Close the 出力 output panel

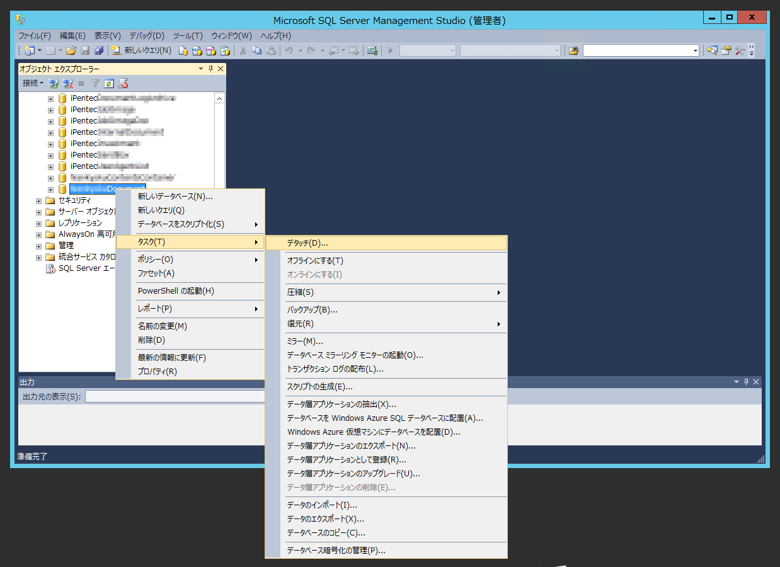pos(756,381)
